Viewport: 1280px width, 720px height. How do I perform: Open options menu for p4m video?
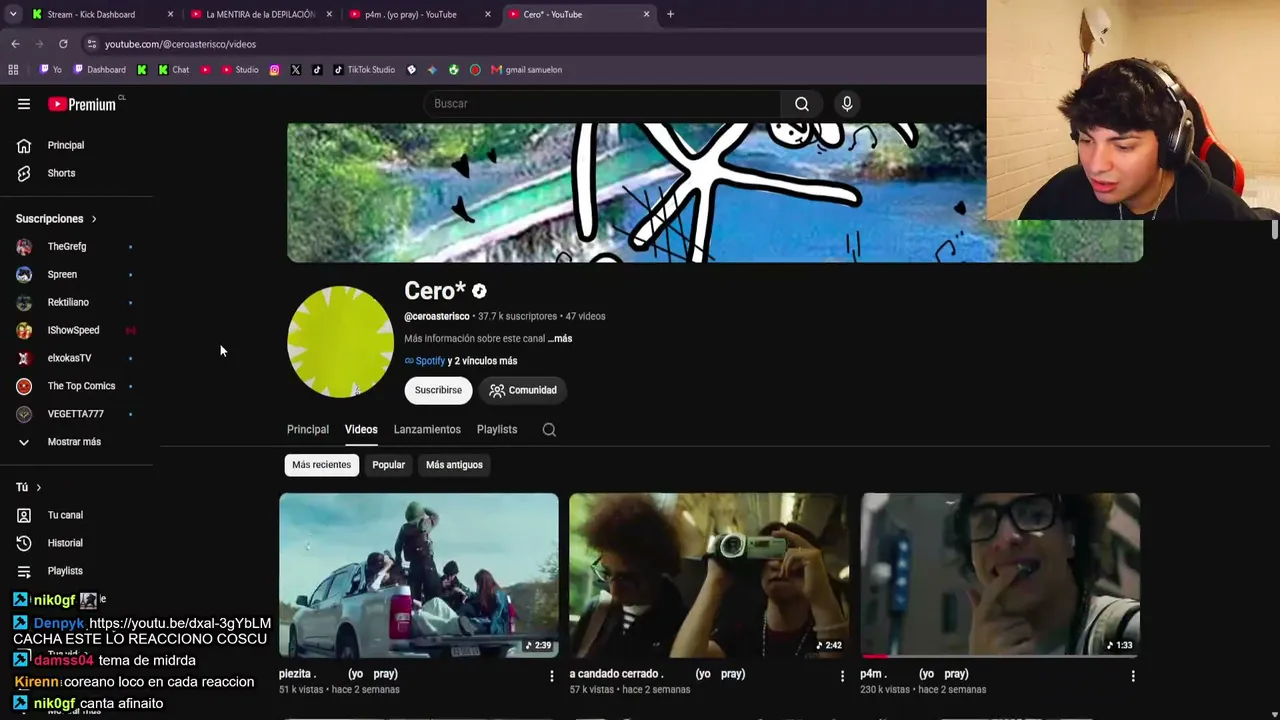[1133, 676]
